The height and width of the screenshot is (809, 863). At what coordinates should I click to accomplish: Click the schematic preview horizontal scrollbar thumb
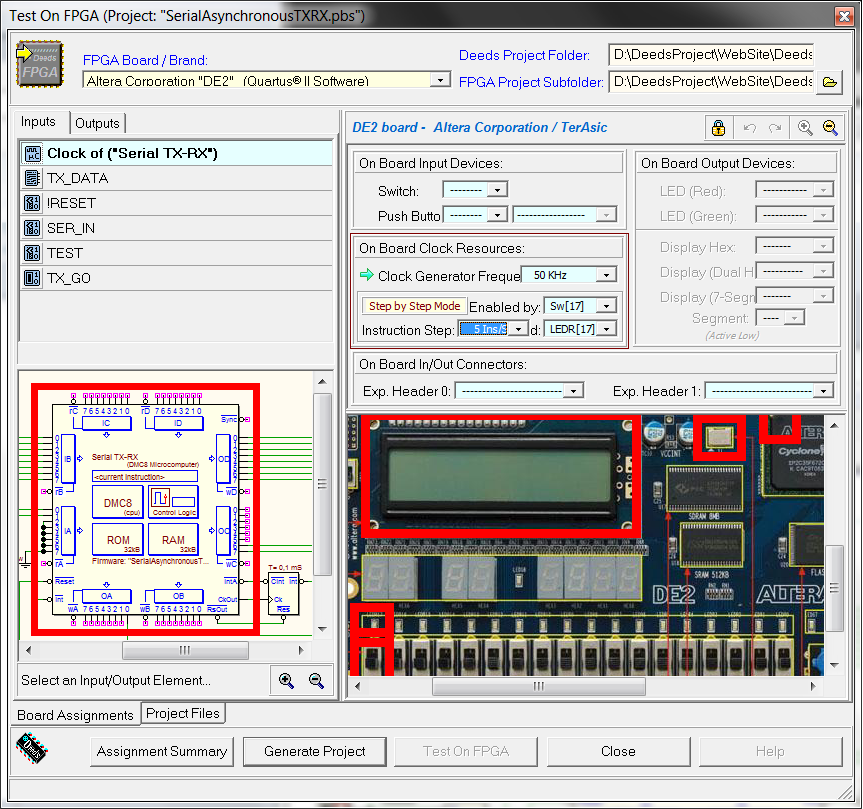185,650
